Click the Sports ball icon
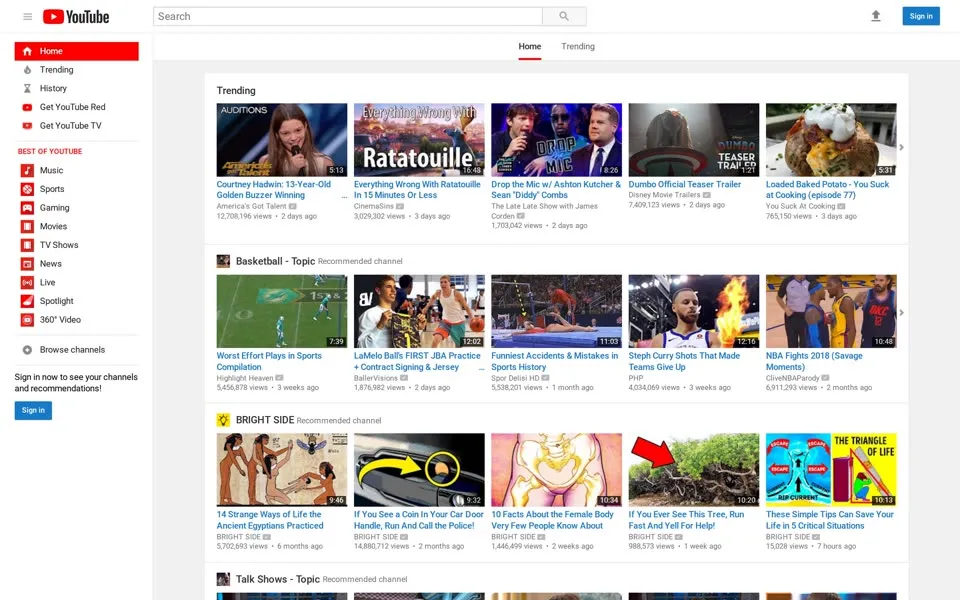Image resolution: width=960 pixels, height=600 pixels. pyautogui.click(x=27, y=189)
